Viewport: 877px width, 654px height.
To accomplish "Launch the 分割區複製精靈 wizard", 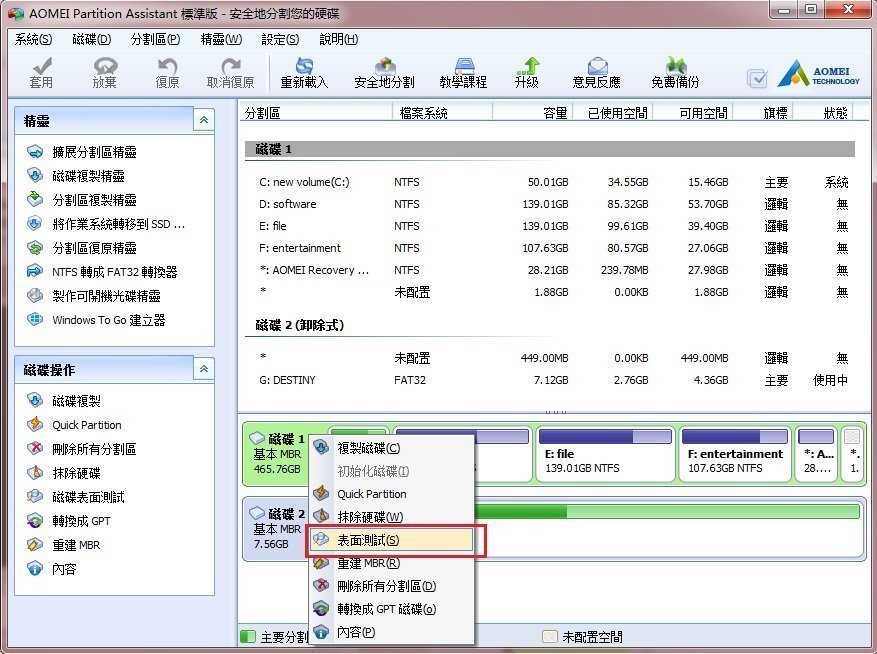I will 82,200.
